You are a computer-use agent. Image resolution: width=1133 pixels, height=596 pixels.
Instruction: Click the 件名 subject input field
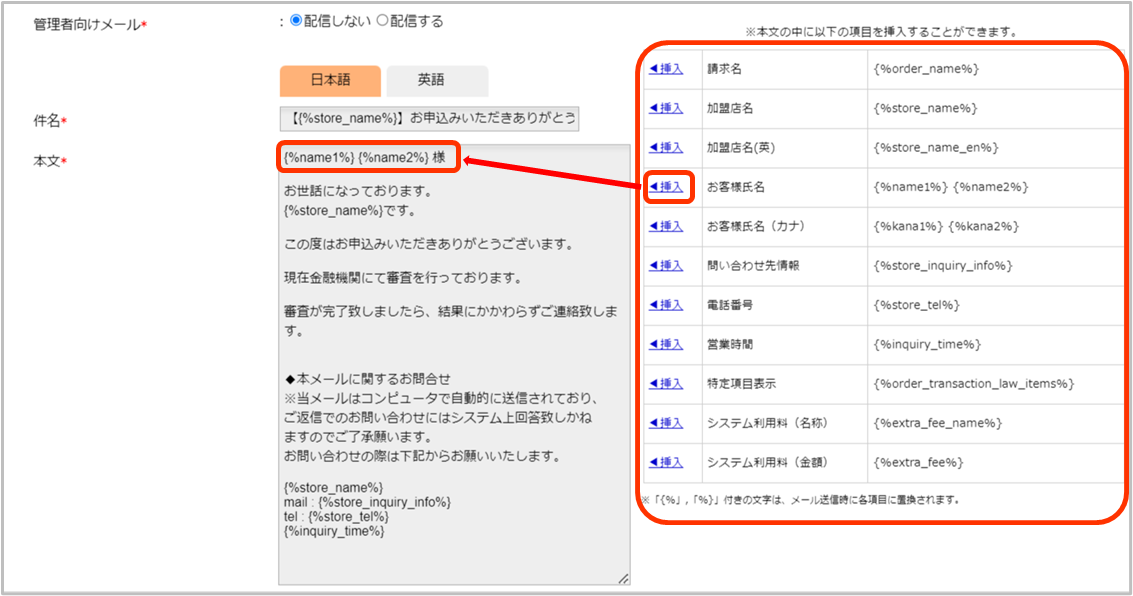click(429, 119)
